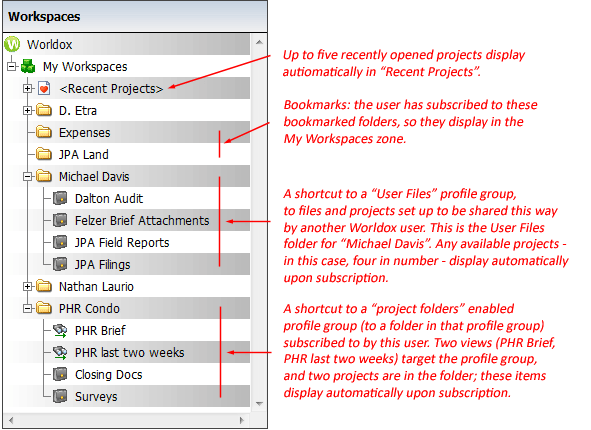The image size is (591, 430).
Task: Collapse the Michael Davis folder
Action: [x=27, y=176]
